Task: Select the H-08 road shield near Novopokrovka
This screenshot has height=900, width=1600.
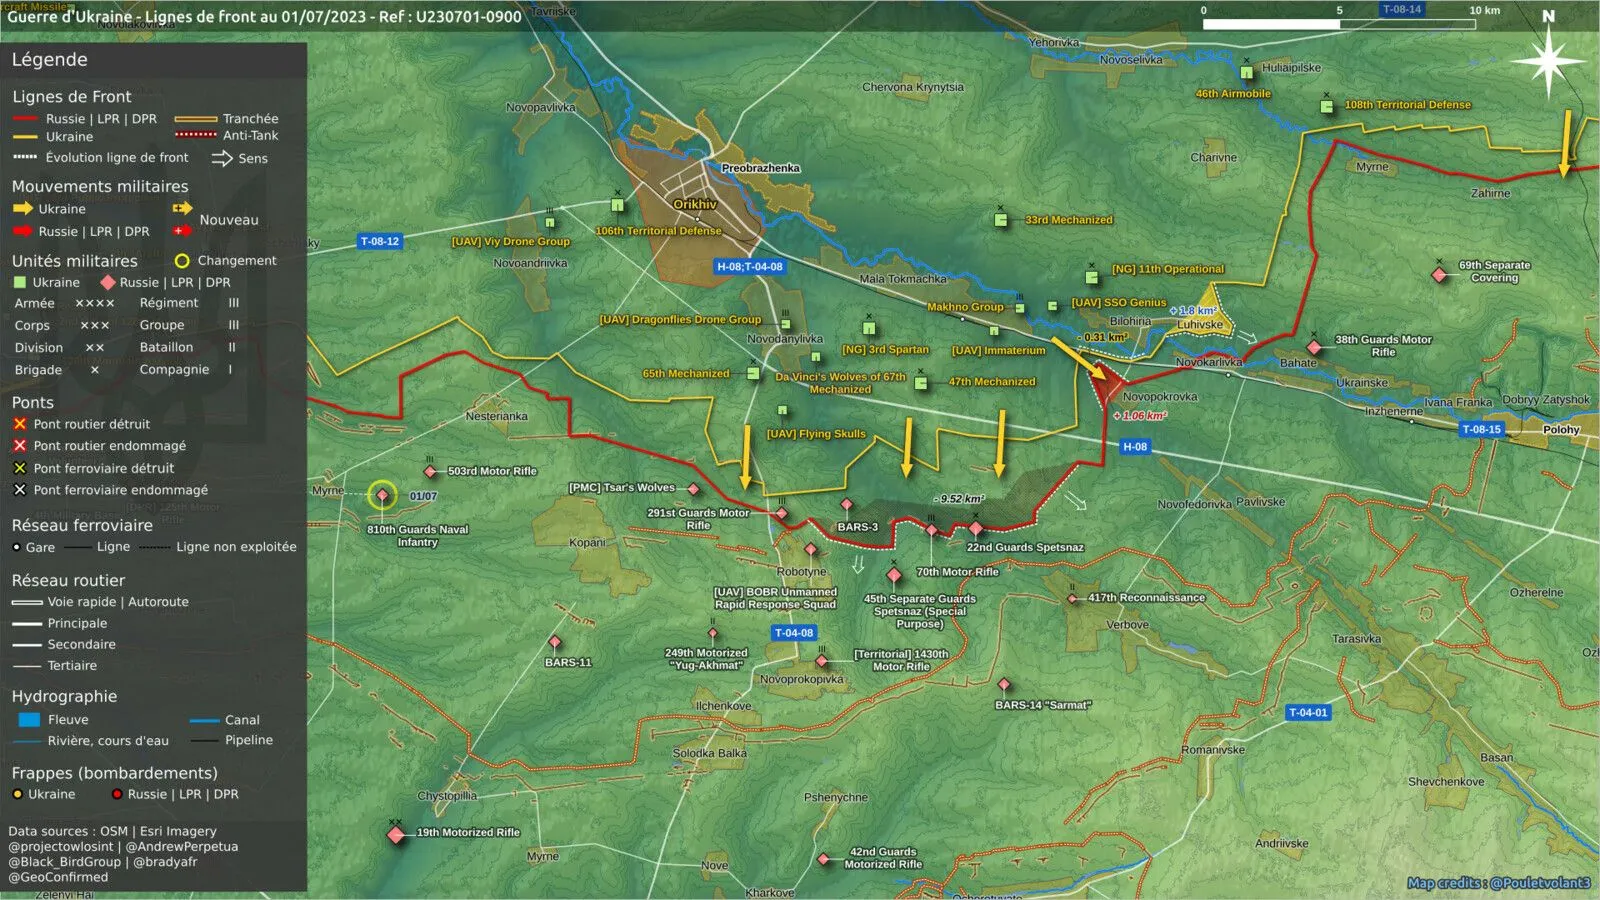Action: click(x=1135, y=447)
